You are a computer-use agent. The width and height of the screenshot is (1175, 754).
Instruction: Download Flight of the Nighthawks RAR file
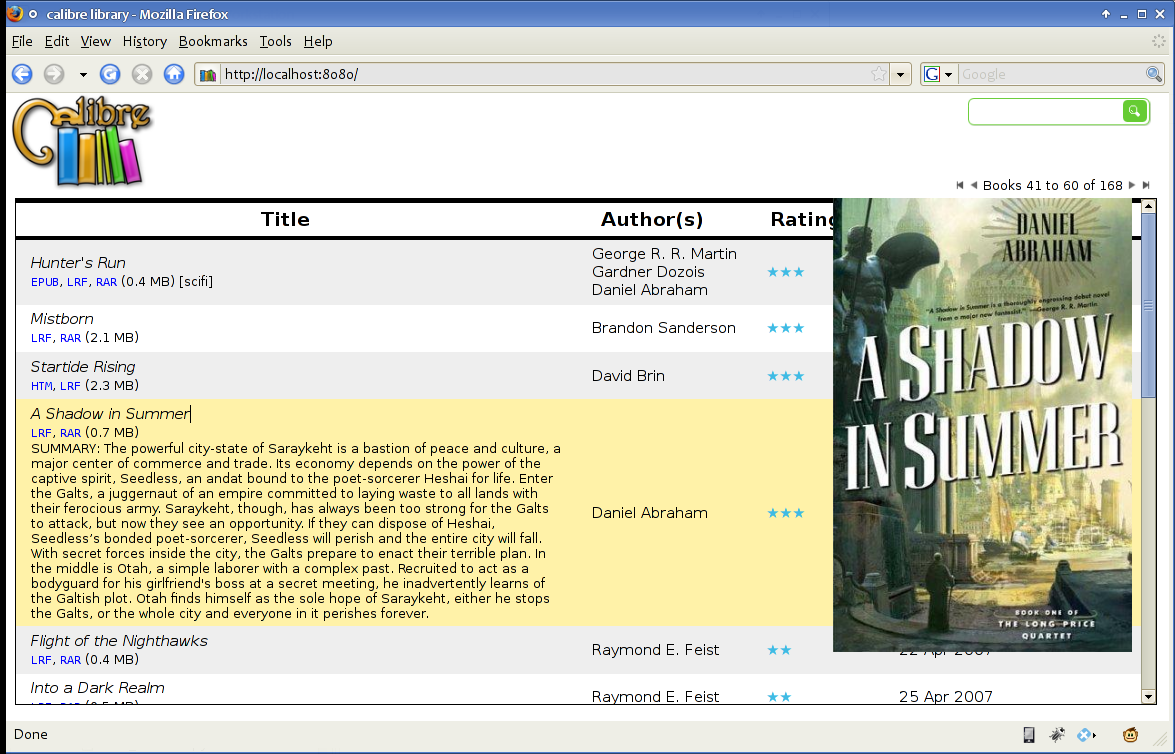click(x=70, y=660)
